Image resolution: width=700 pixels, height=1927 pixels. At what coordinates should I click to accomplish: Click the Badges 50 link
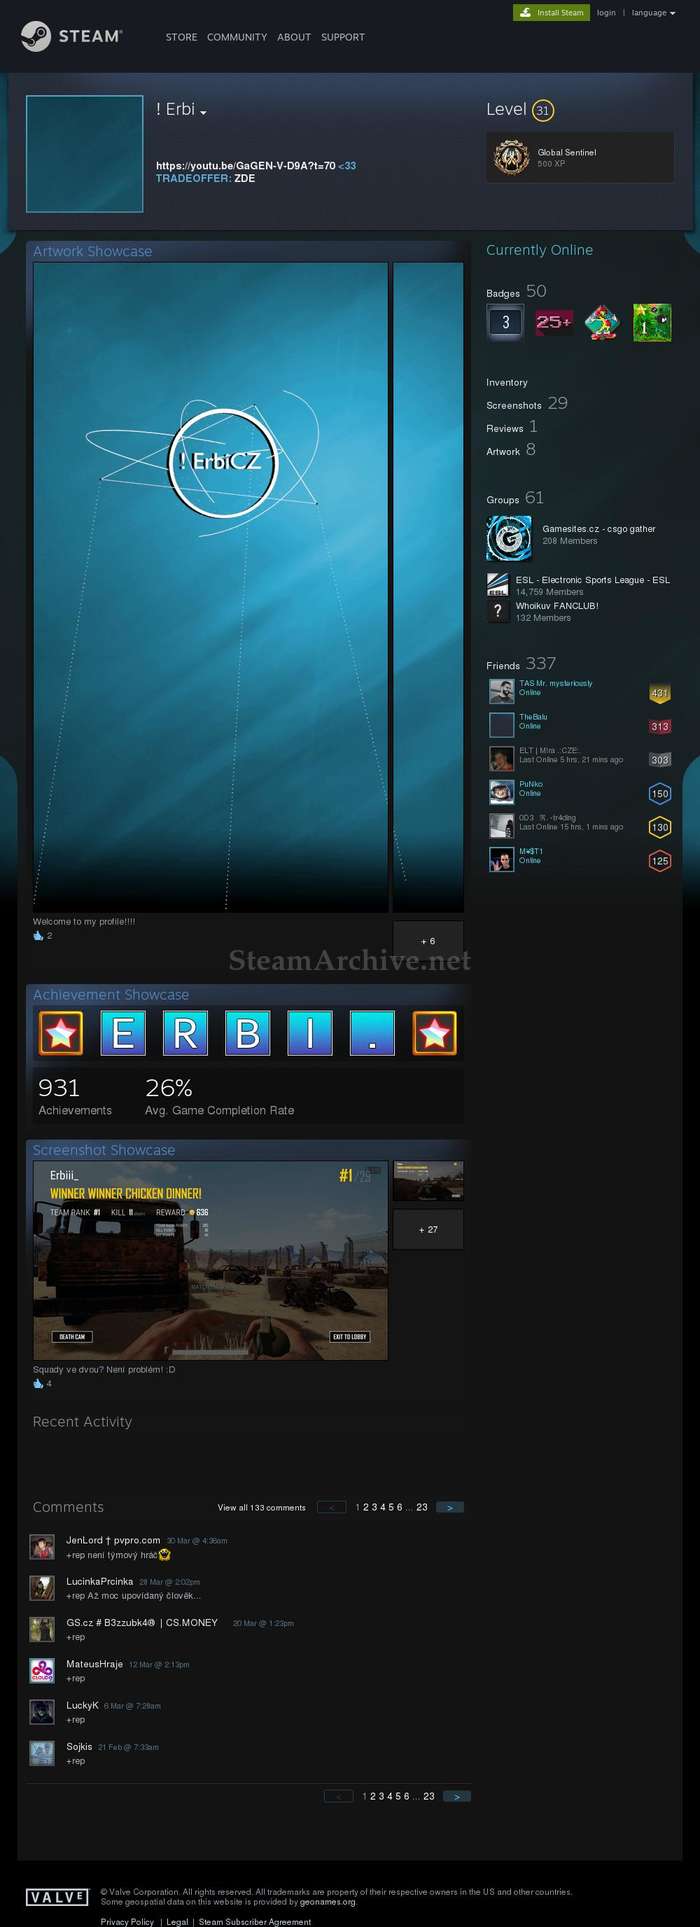click(x=516, y=291)
